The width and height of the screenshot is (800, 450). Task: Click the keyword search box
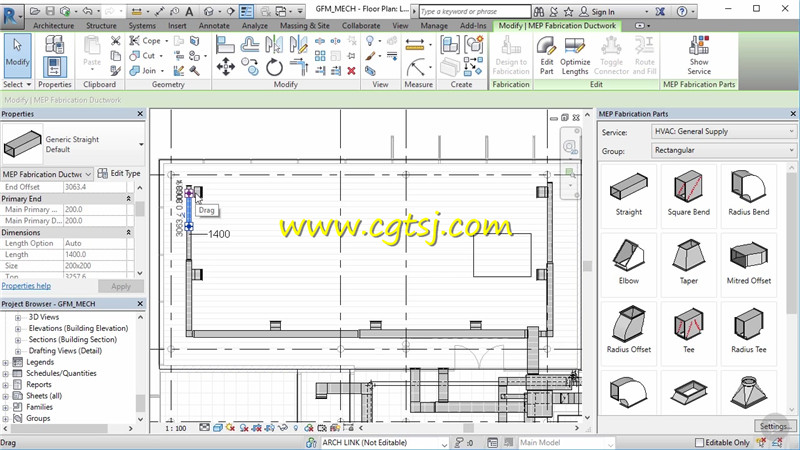pyautogui.click(x=474, y=11)
